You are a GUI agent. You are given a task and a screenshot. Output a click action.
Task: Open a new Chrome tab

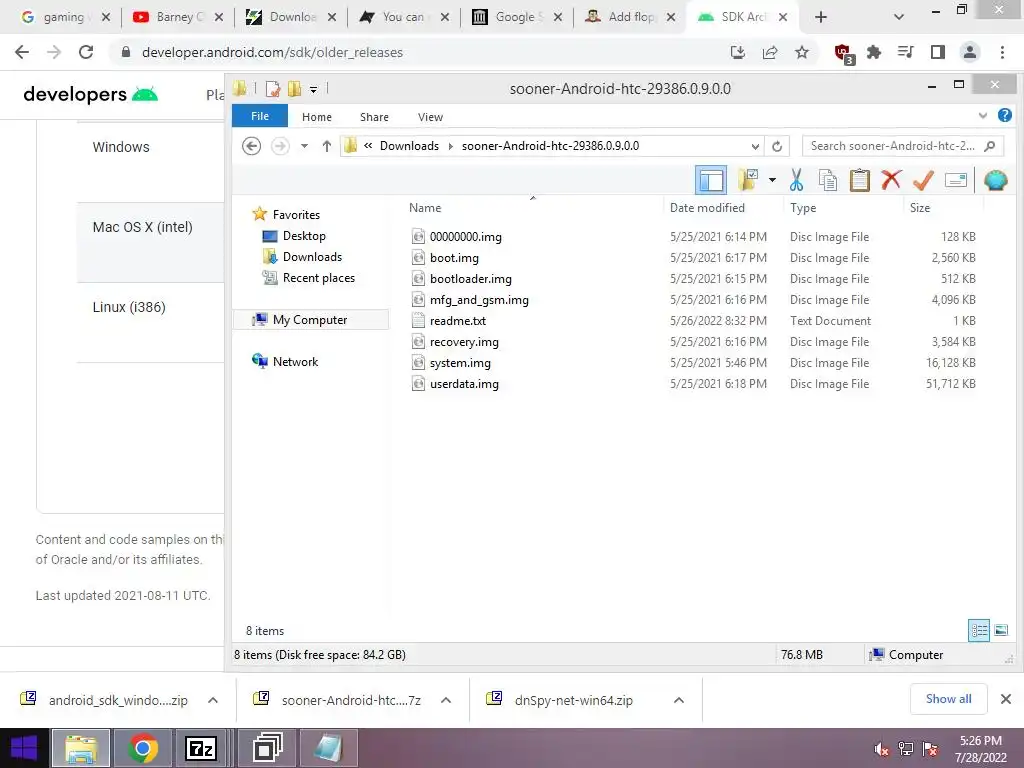click(821, 17)
